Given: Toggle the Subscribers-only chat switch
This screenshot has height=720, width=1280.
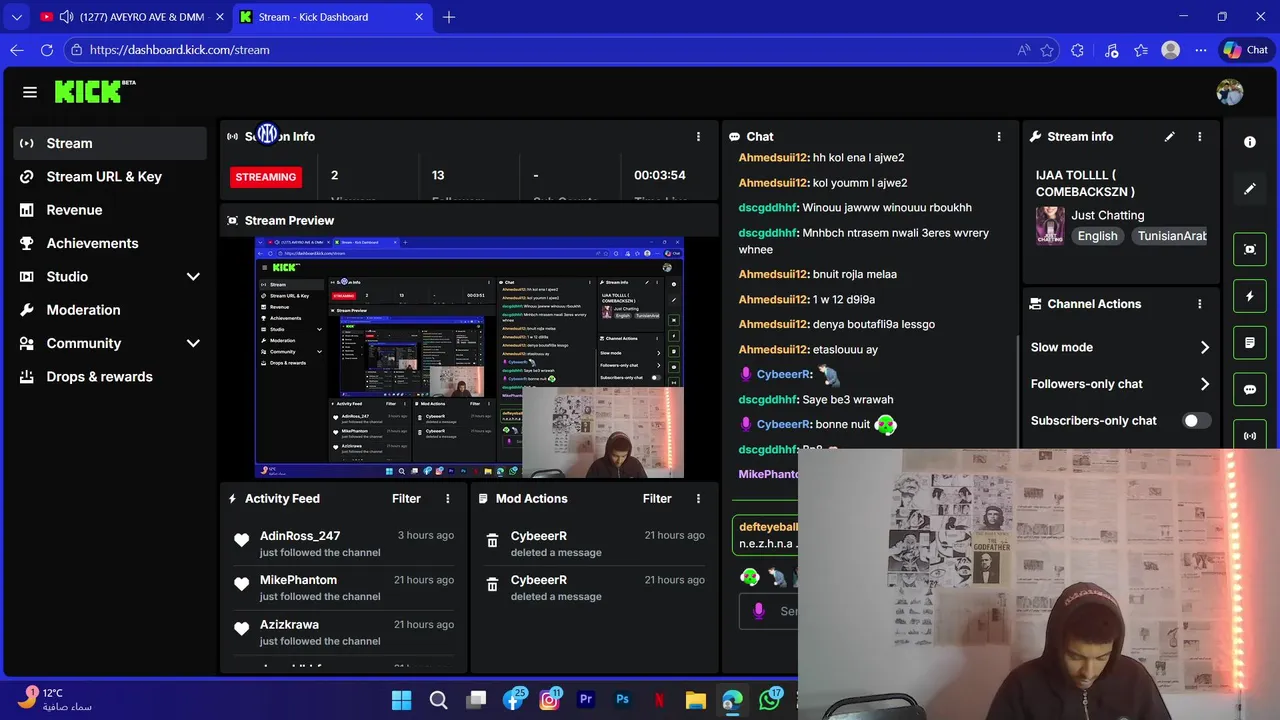Looking at the screenshot, I should click(1197, 421).
